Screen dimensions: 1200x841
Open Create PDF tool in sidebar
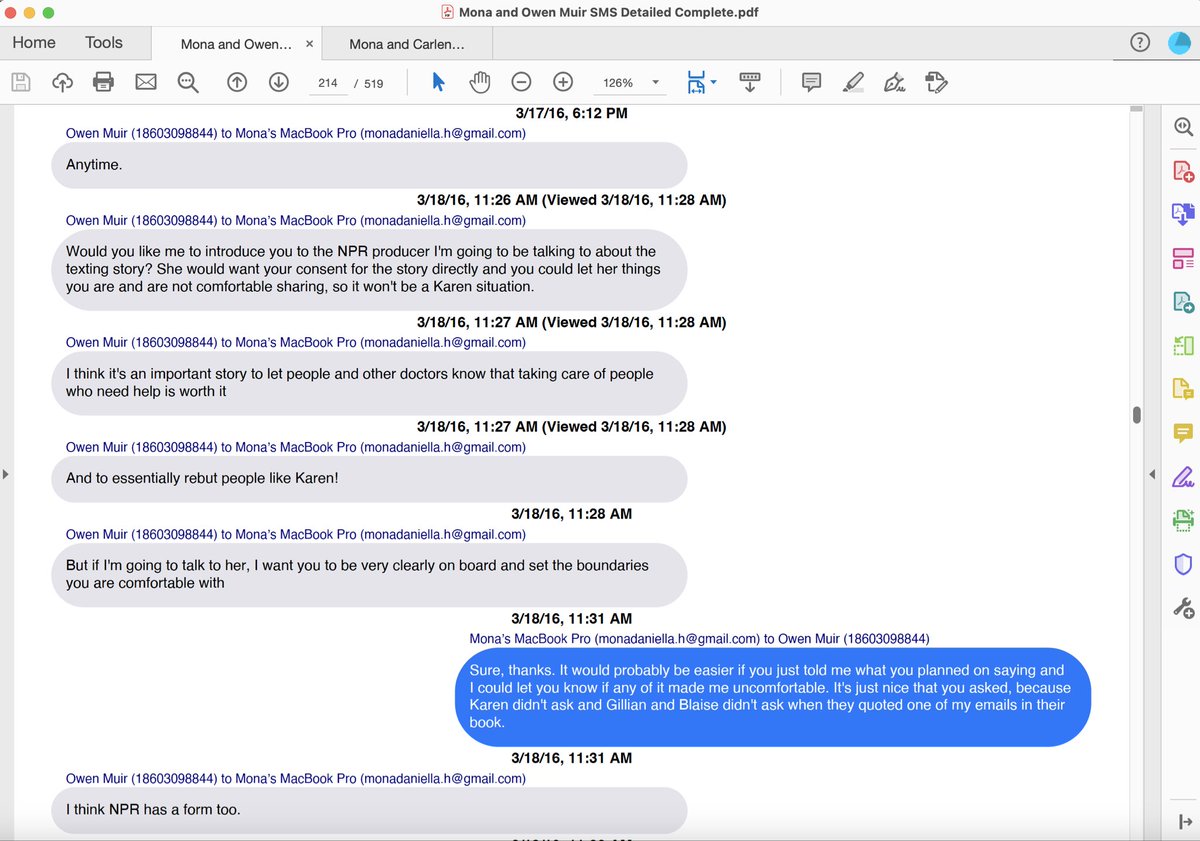(1183, 171)
